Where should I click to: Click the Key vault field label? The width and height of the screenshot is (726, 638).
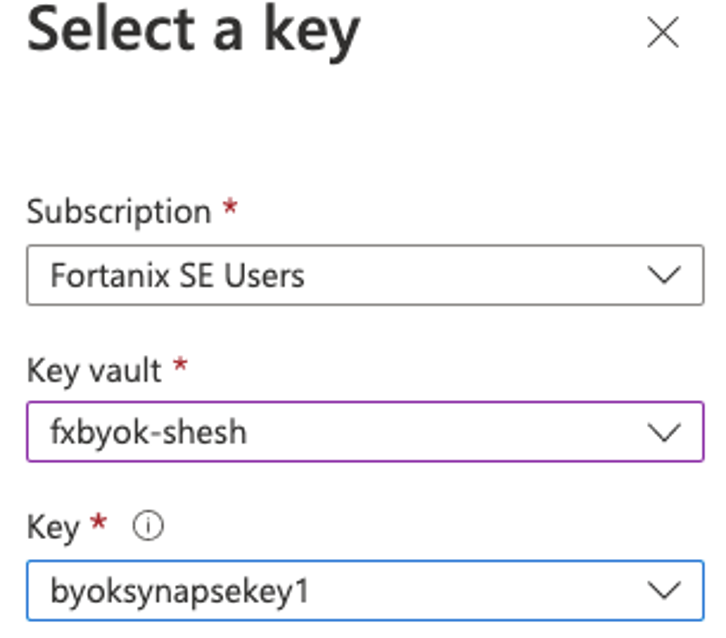tap(94, 370)
